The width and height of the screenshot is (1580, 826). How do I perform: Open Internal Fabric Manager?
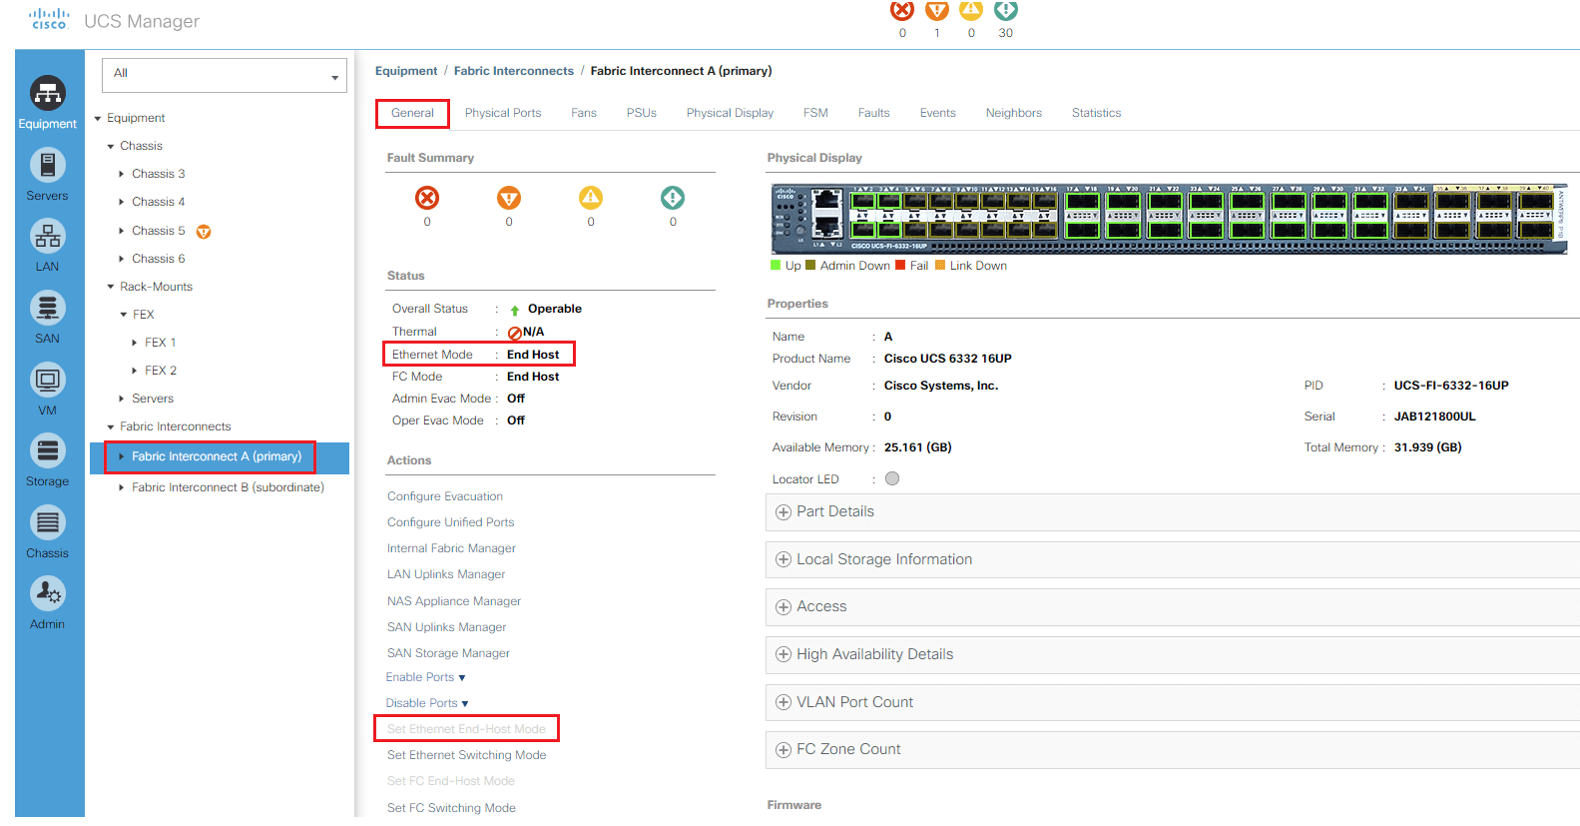pyautogui.click(x=452, y=549)
